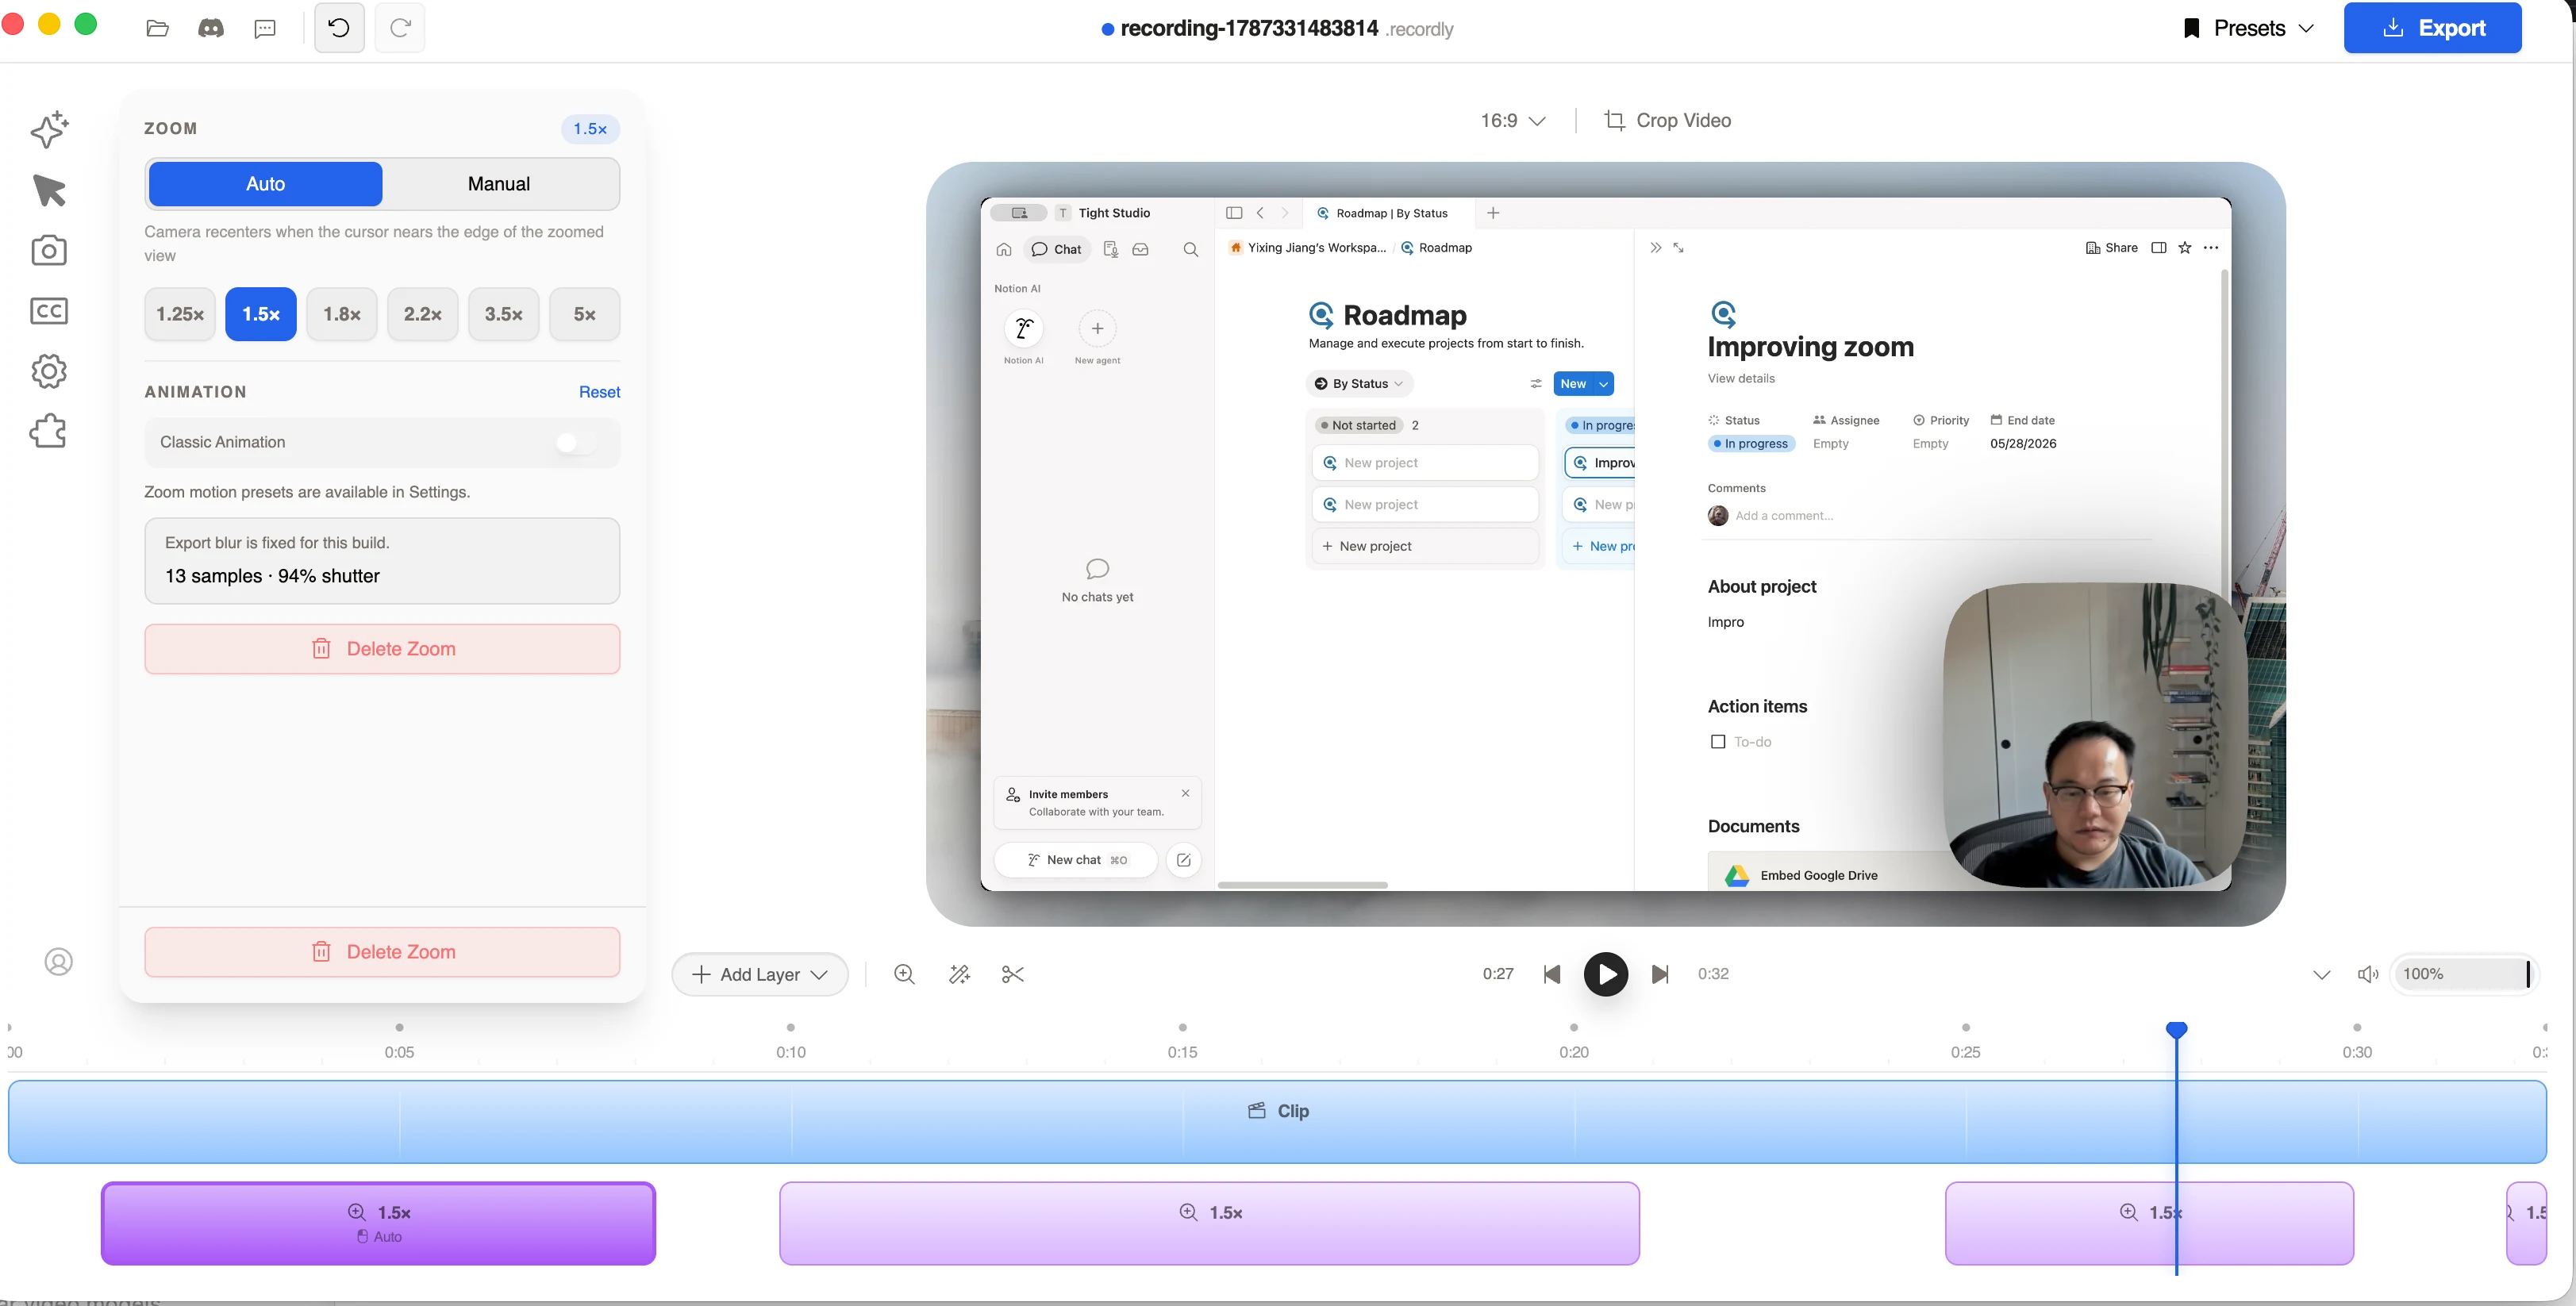
Task: Click the magic wand auto icon
Action: [959, 974]
